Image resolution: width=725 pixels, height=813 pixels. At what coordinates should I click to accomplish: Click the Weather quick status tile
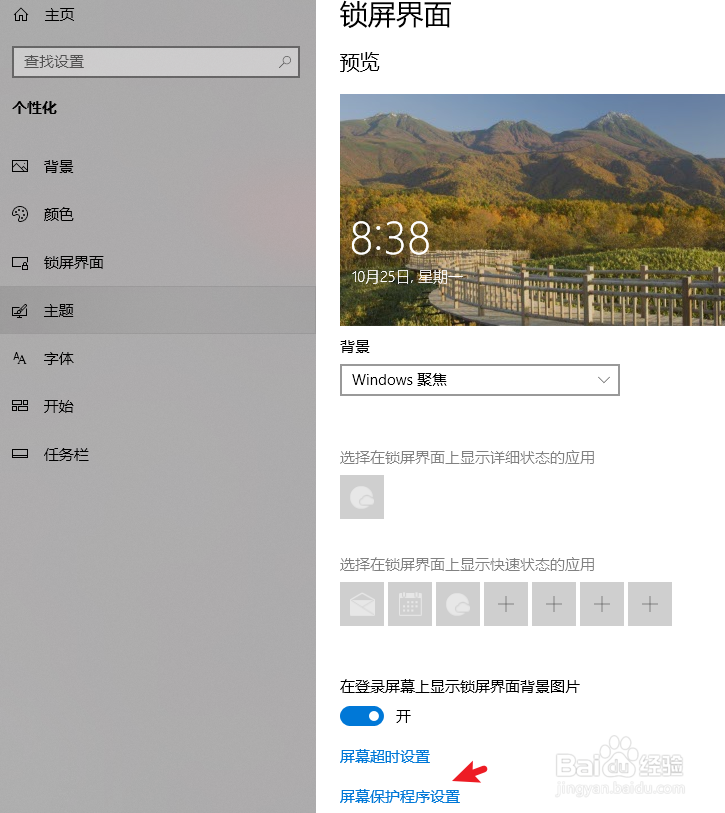(x=458, y=604)
